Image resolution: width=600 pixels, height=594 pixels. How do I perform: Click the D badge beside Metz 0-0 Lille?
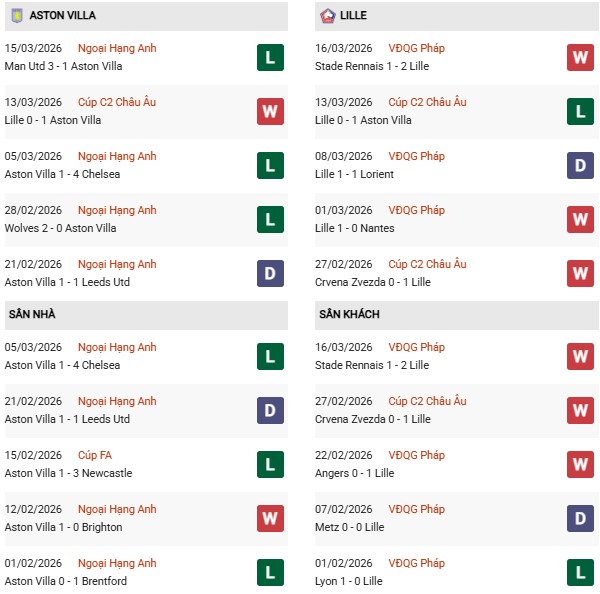(x=580, y=518)
